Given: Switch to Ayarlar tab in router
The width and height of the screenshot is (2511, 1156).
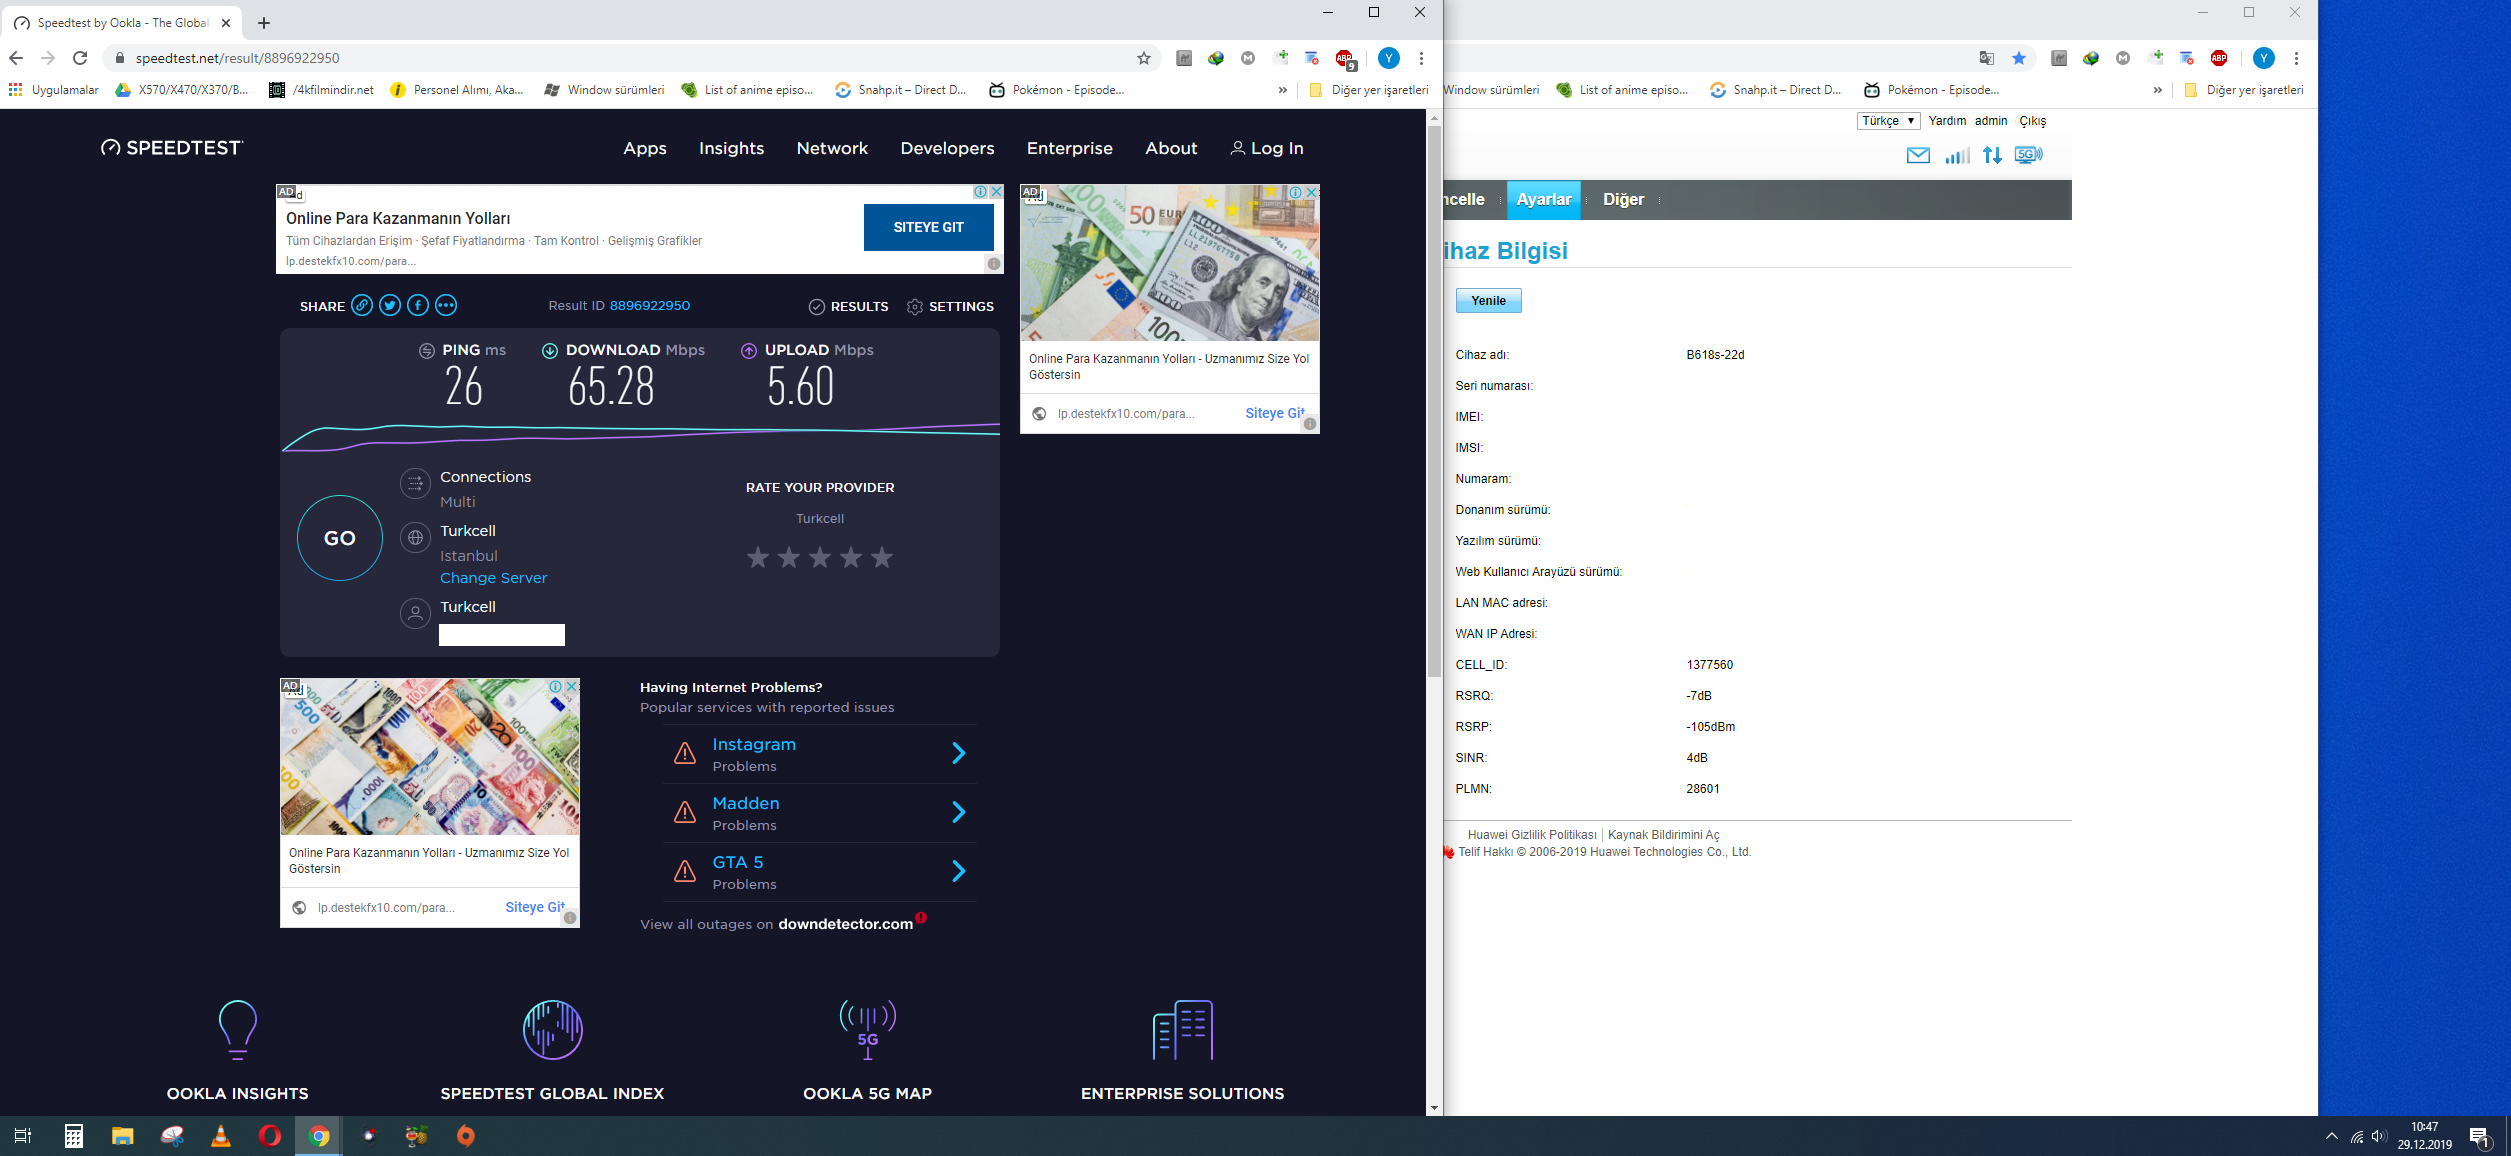Looking at the screenshot, I should pos(1544,200).
